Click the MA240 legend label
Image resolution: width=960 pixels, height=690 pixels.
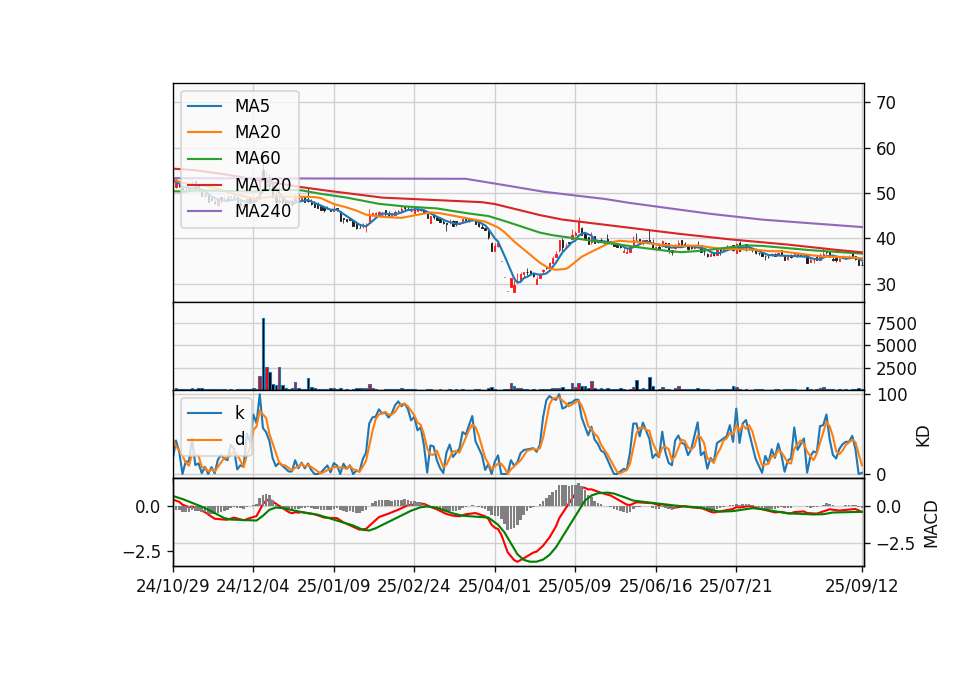(x=263, y=211)
